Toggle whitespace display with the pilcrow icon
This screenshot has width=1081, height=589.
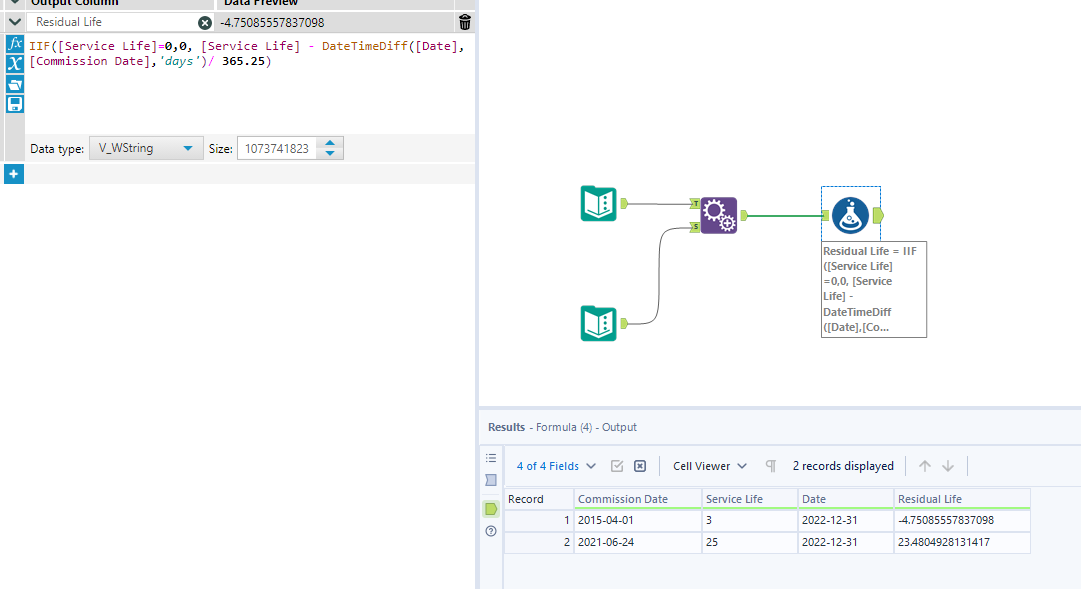tap(770, 465)
